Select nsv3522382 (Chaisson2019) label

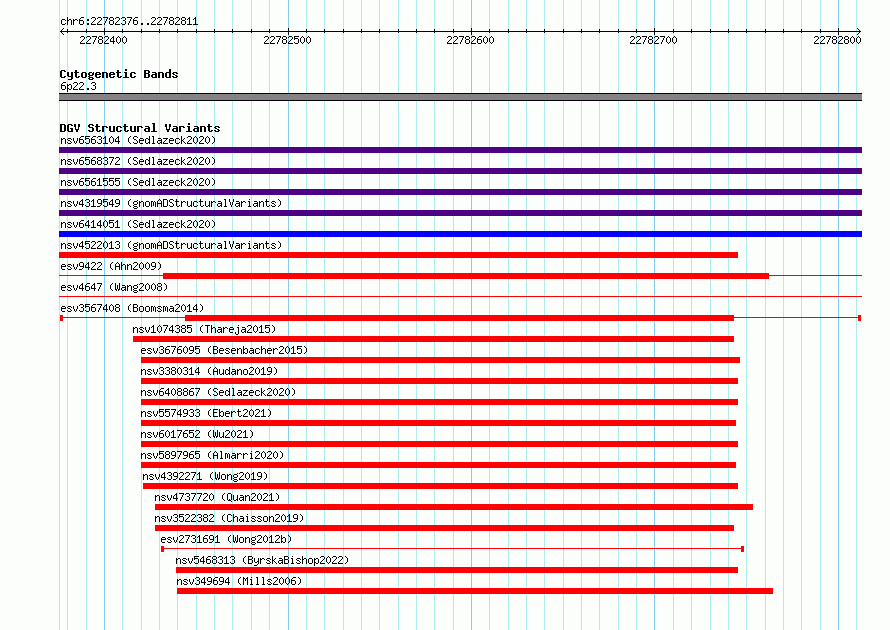(x=229, y=518)
